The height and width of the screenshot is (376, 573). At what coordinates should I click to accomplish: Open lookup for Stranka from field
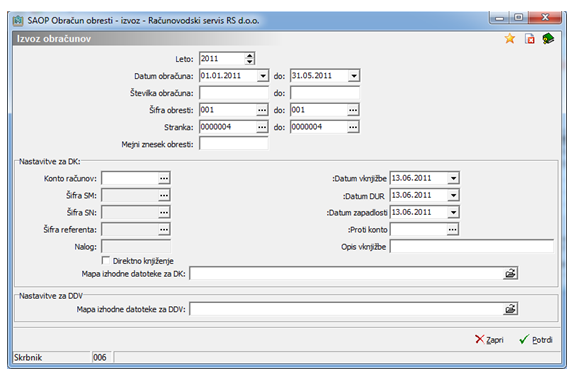pyautogui.click(x=262, y=127)
